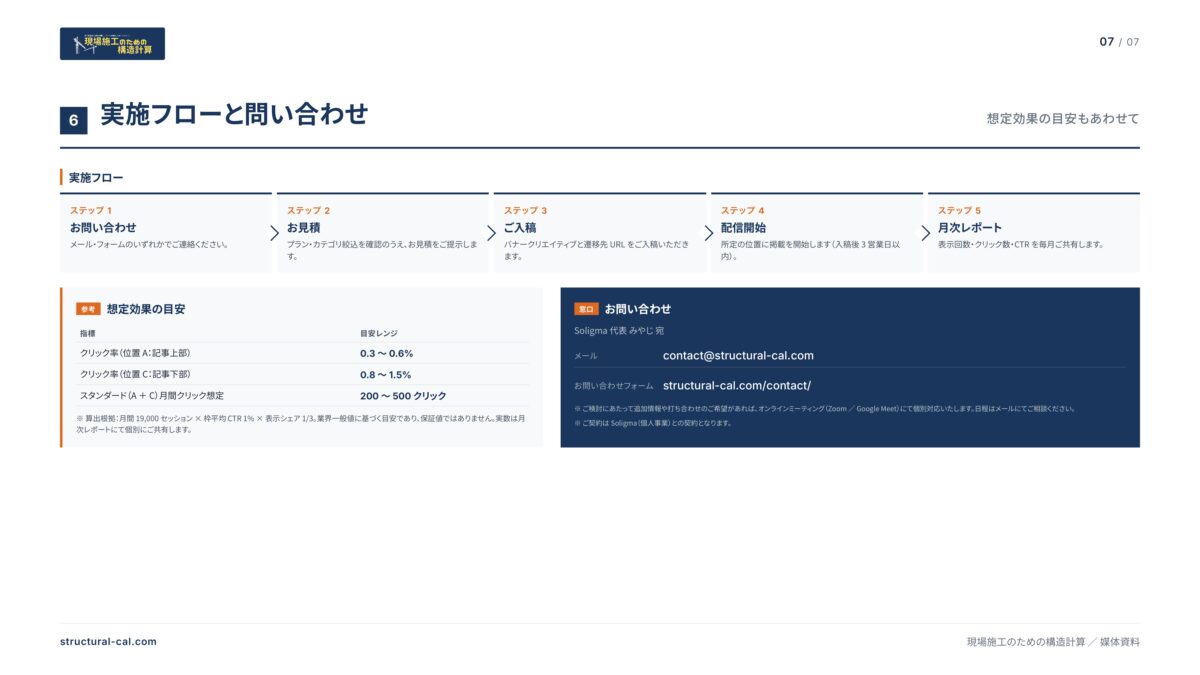The height and width of the screenshot is (675, 1200).
Task: Select the ステップ 5 月次レポート card
Action: (x=1034, y=232)
